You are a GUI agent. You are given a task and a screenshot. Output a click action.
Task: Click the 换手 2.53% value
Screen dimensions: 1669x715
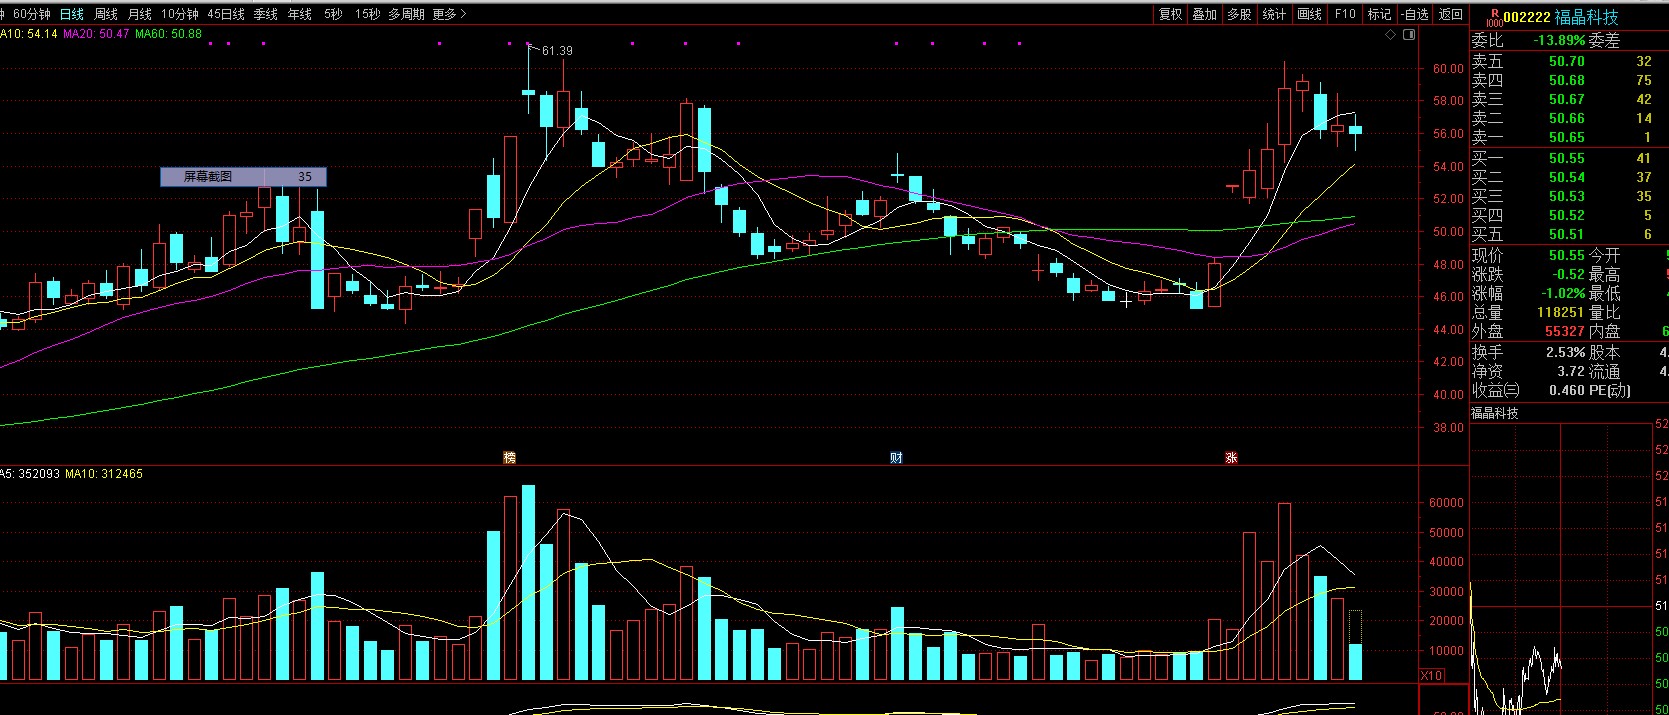(1566, 352)
